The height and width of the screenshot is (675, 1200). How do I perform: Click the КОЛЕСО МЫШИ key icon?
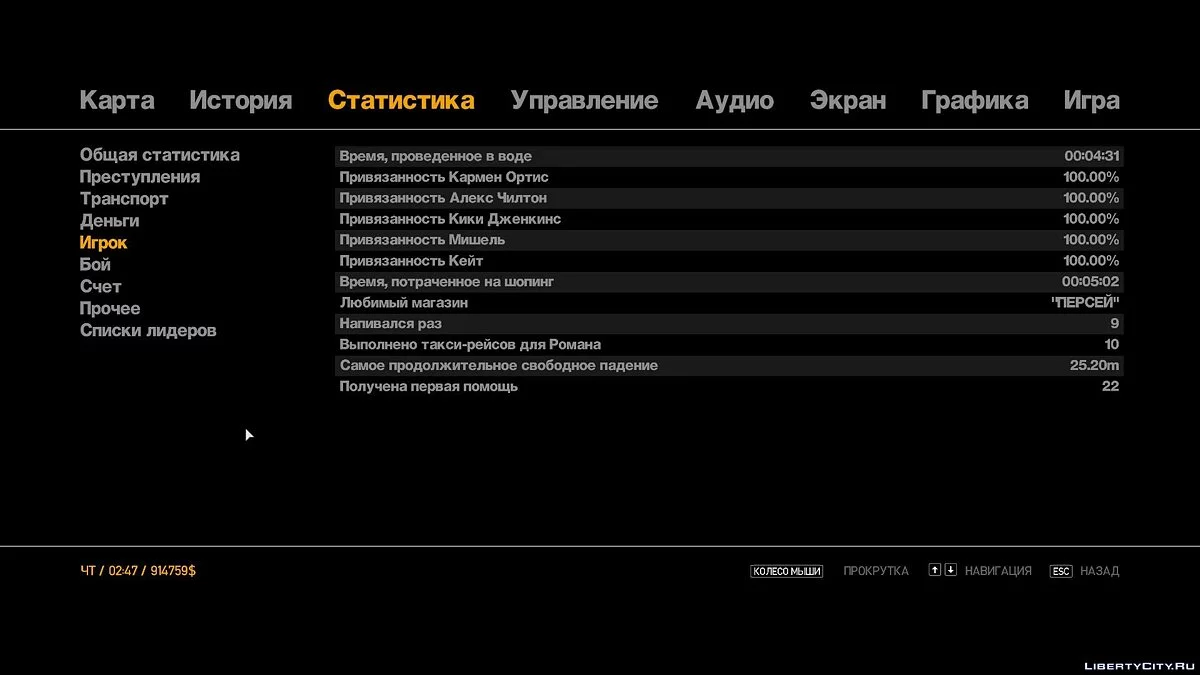(x=786, y=571)
